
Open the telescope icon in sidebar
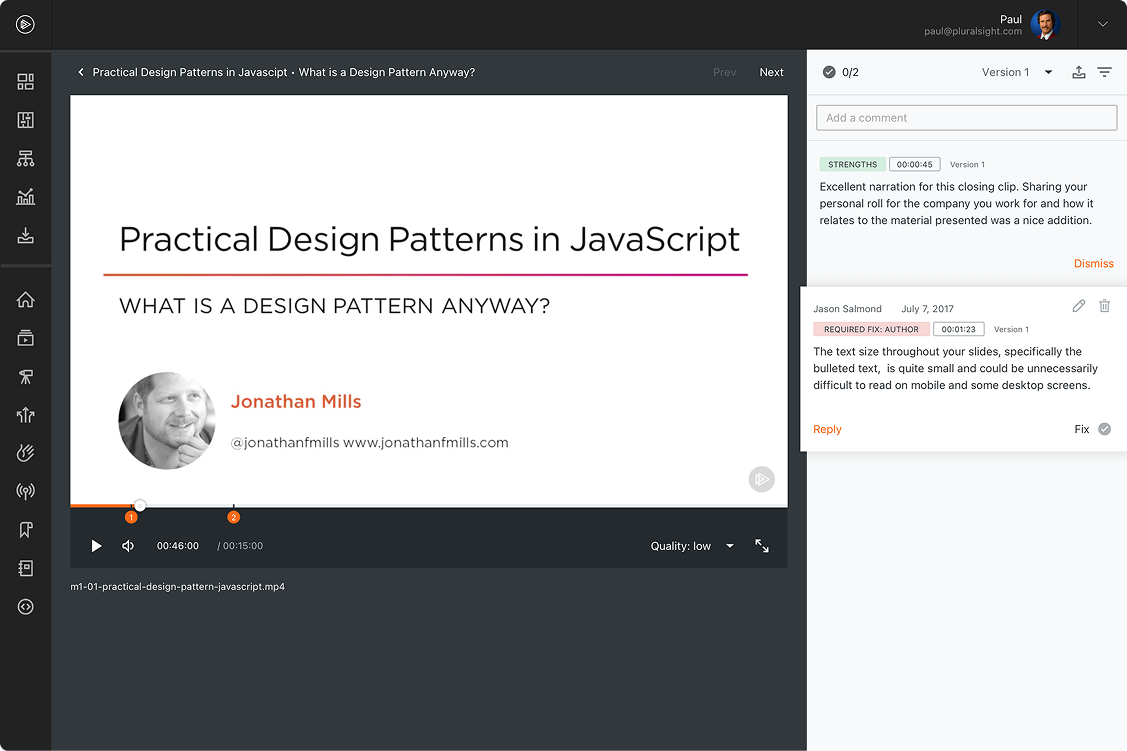[25, 377]
